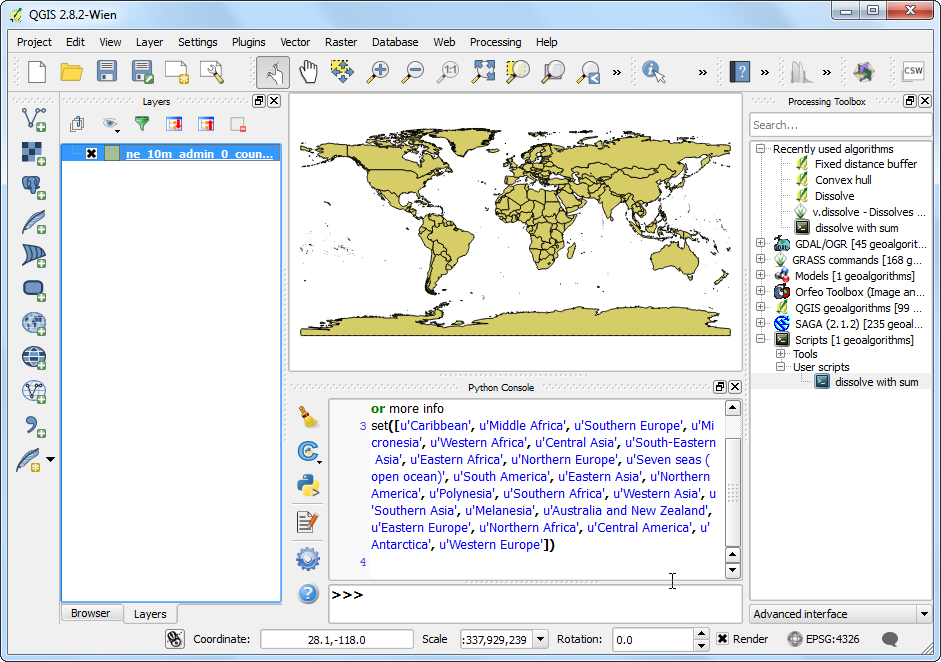Image resolution: width=941 pixels, height=662 pixels.
Task: Click the Add PostGIS Layer elephant icon
Action: point(34,187)
